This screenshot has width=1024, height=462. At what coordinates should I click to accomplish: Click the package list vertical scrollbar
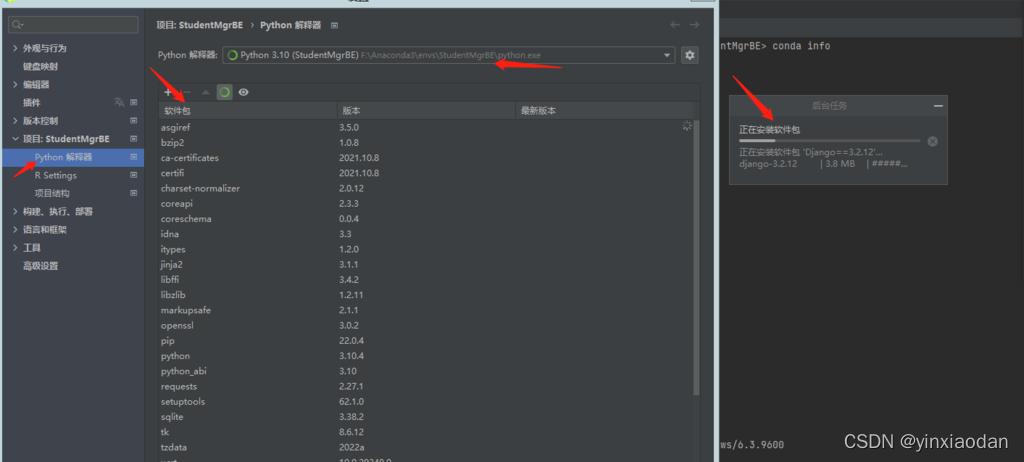click(696, 257)
